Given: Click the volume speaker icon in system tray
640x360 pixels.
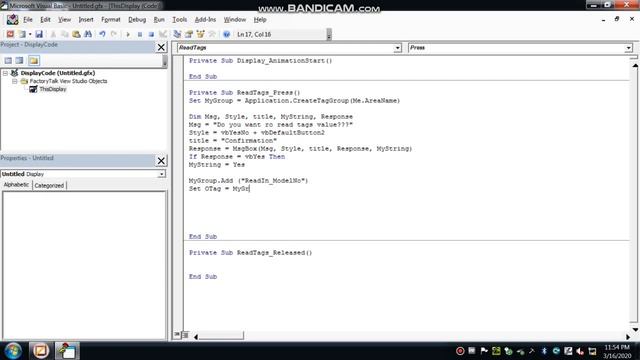Looking at the screenshot, I should tap(580, 351).
